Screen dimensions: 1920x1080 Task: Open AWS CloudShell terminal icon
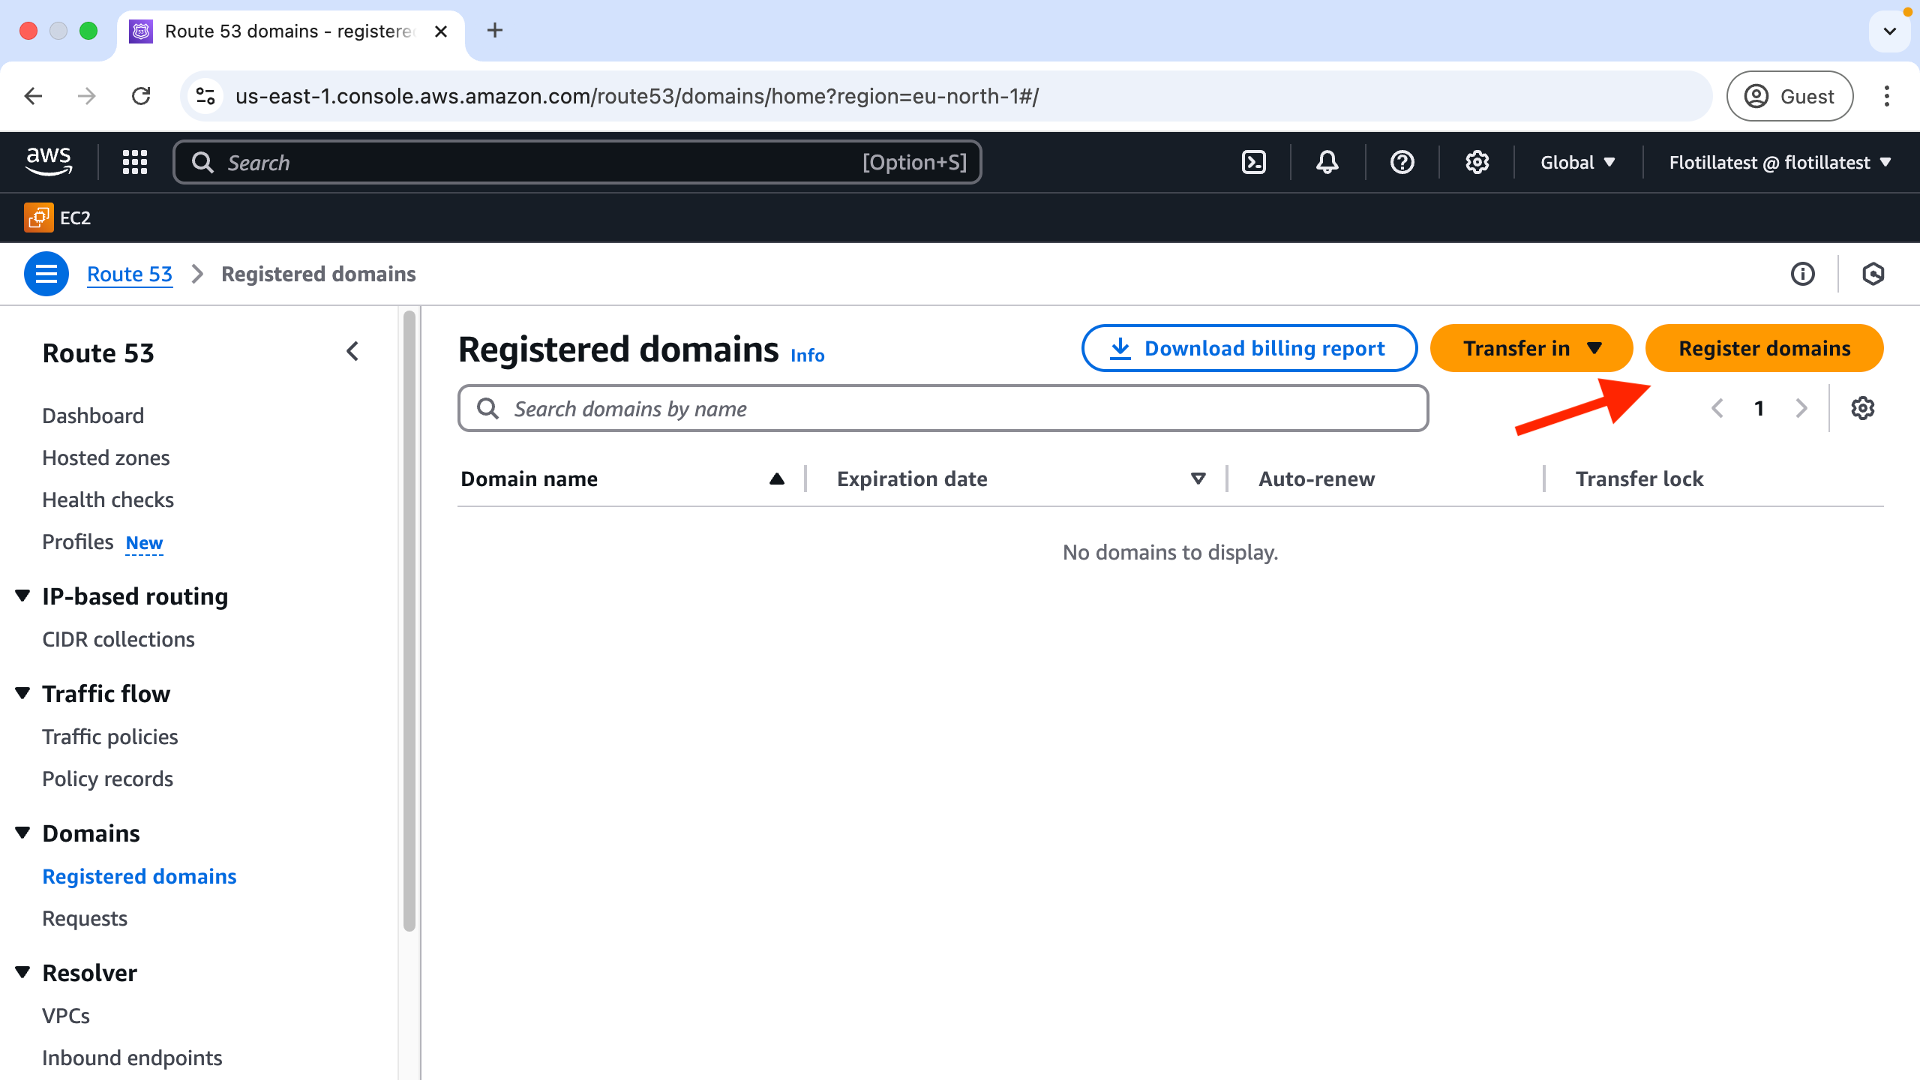1253,162
